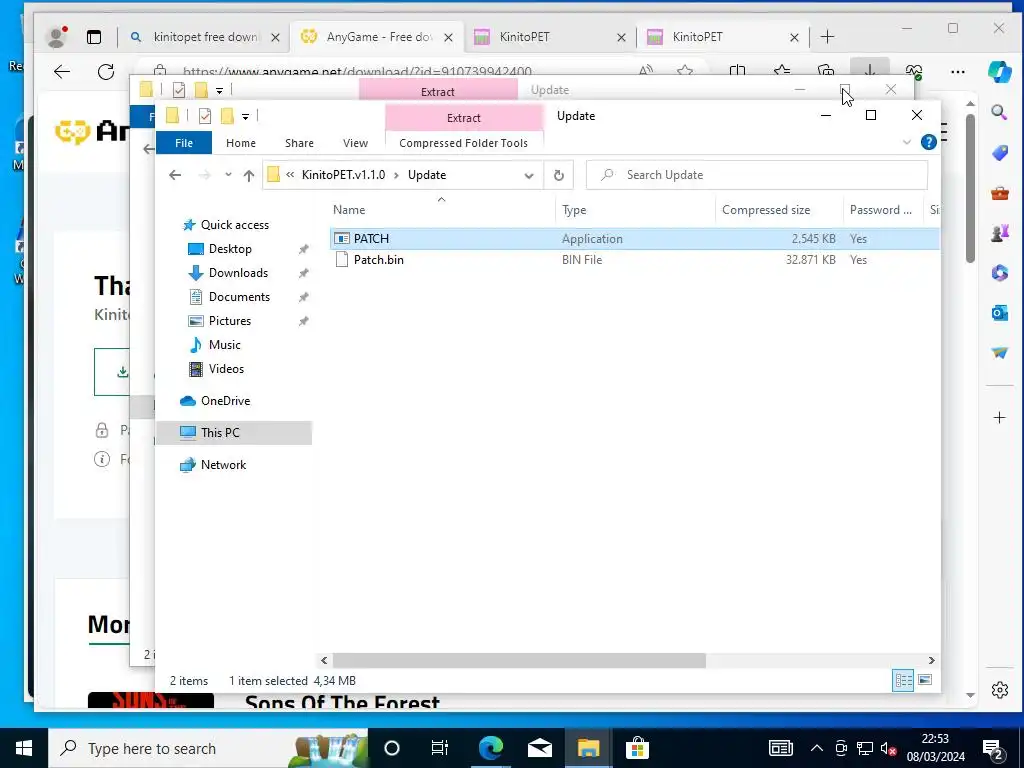Image resolution: width=1024 pixels, height=768 pixels.
Task: Open the View ribbon tab
Action: [355, 143]
